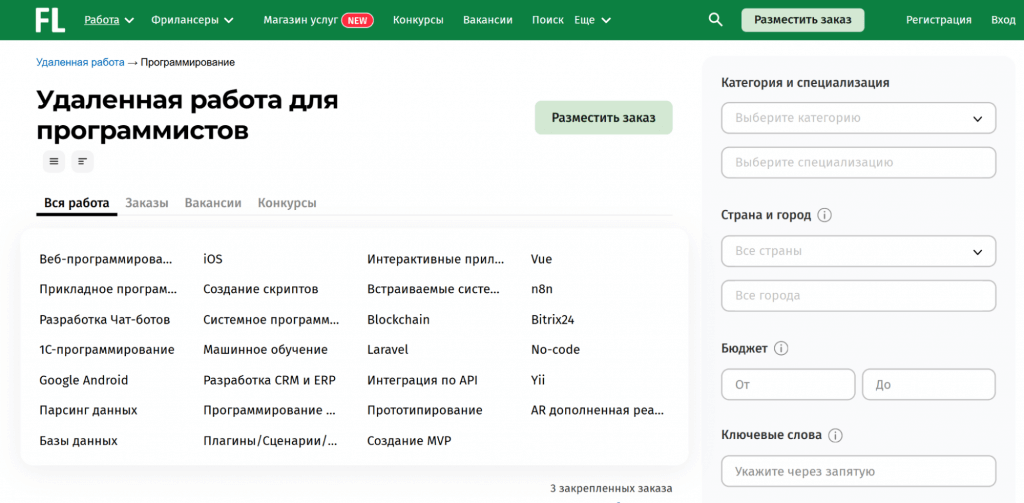The width and height of the screenshot is (1024, 503).
Task: Go to Вакансии in top navigation
Action: (487, 20)
